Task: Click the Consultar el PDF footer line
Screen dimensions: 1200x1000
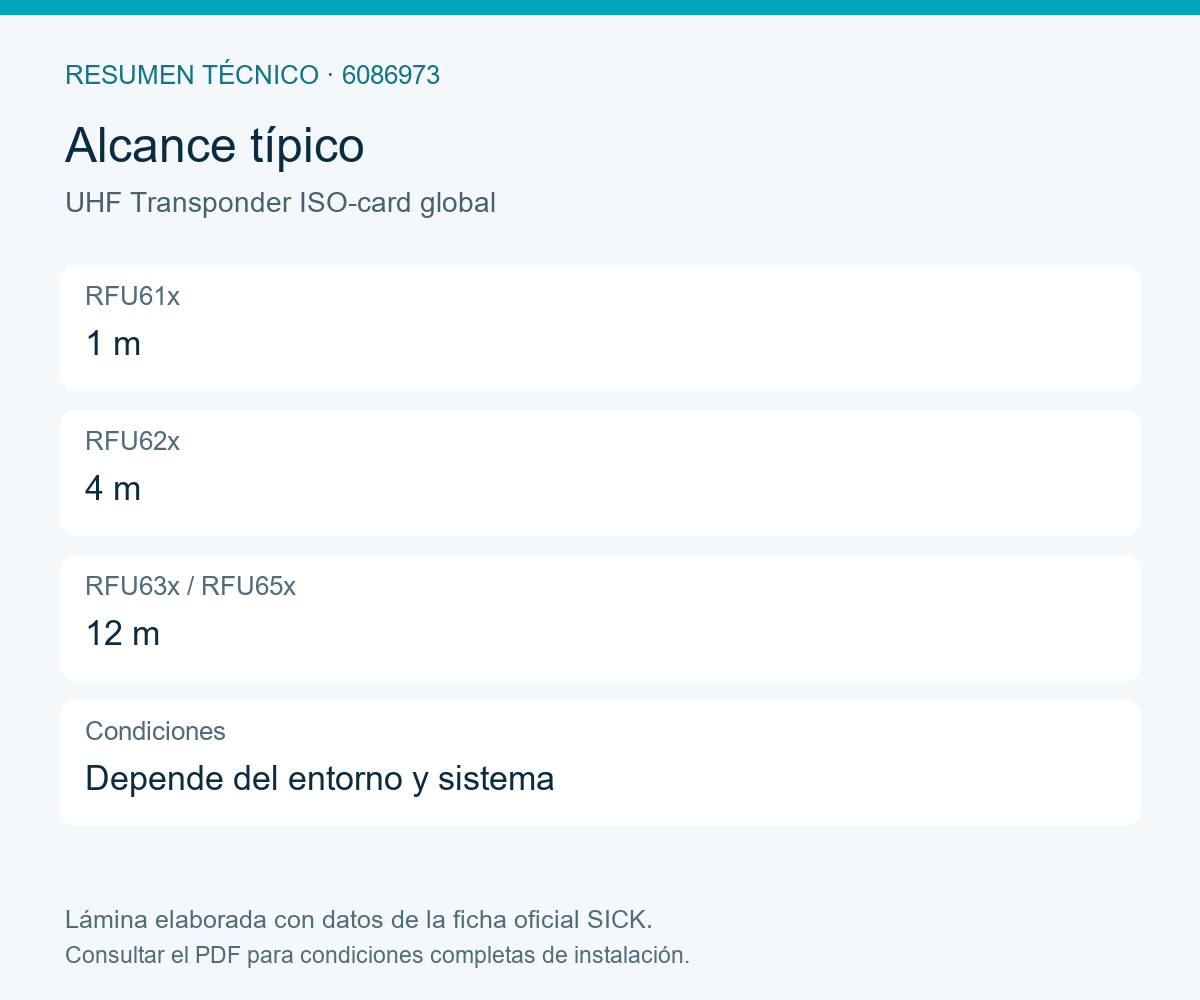Action: coord(377,955)
